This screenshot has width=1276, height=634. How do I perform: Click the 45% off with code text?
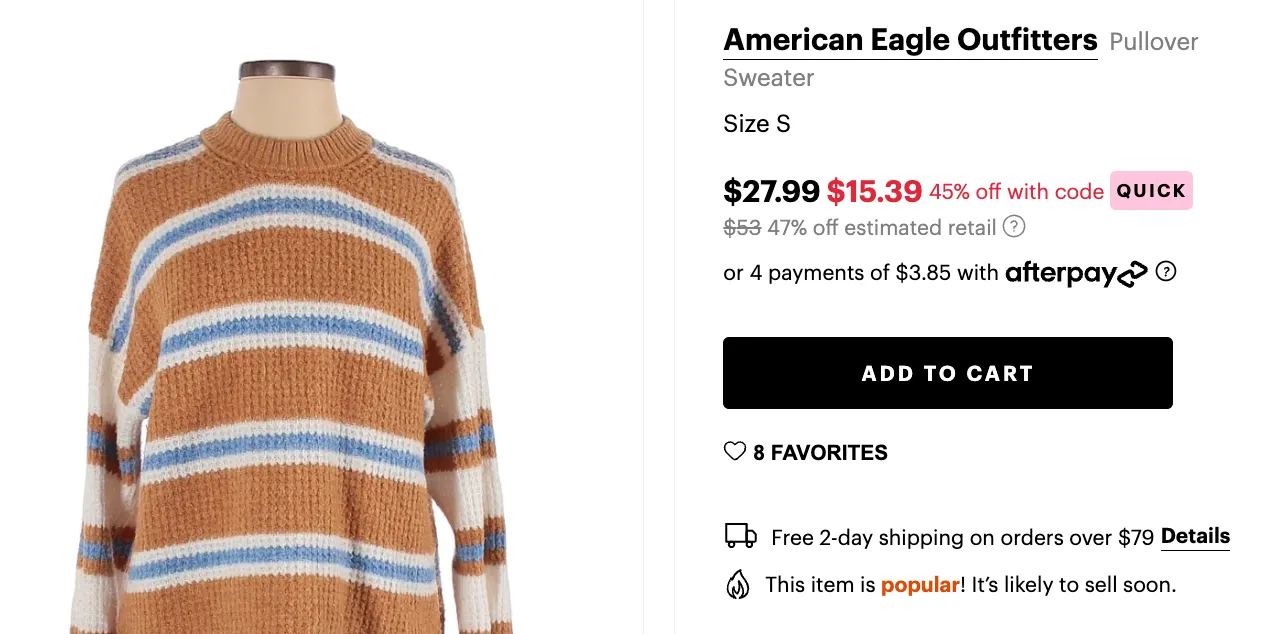point(1016,192)
